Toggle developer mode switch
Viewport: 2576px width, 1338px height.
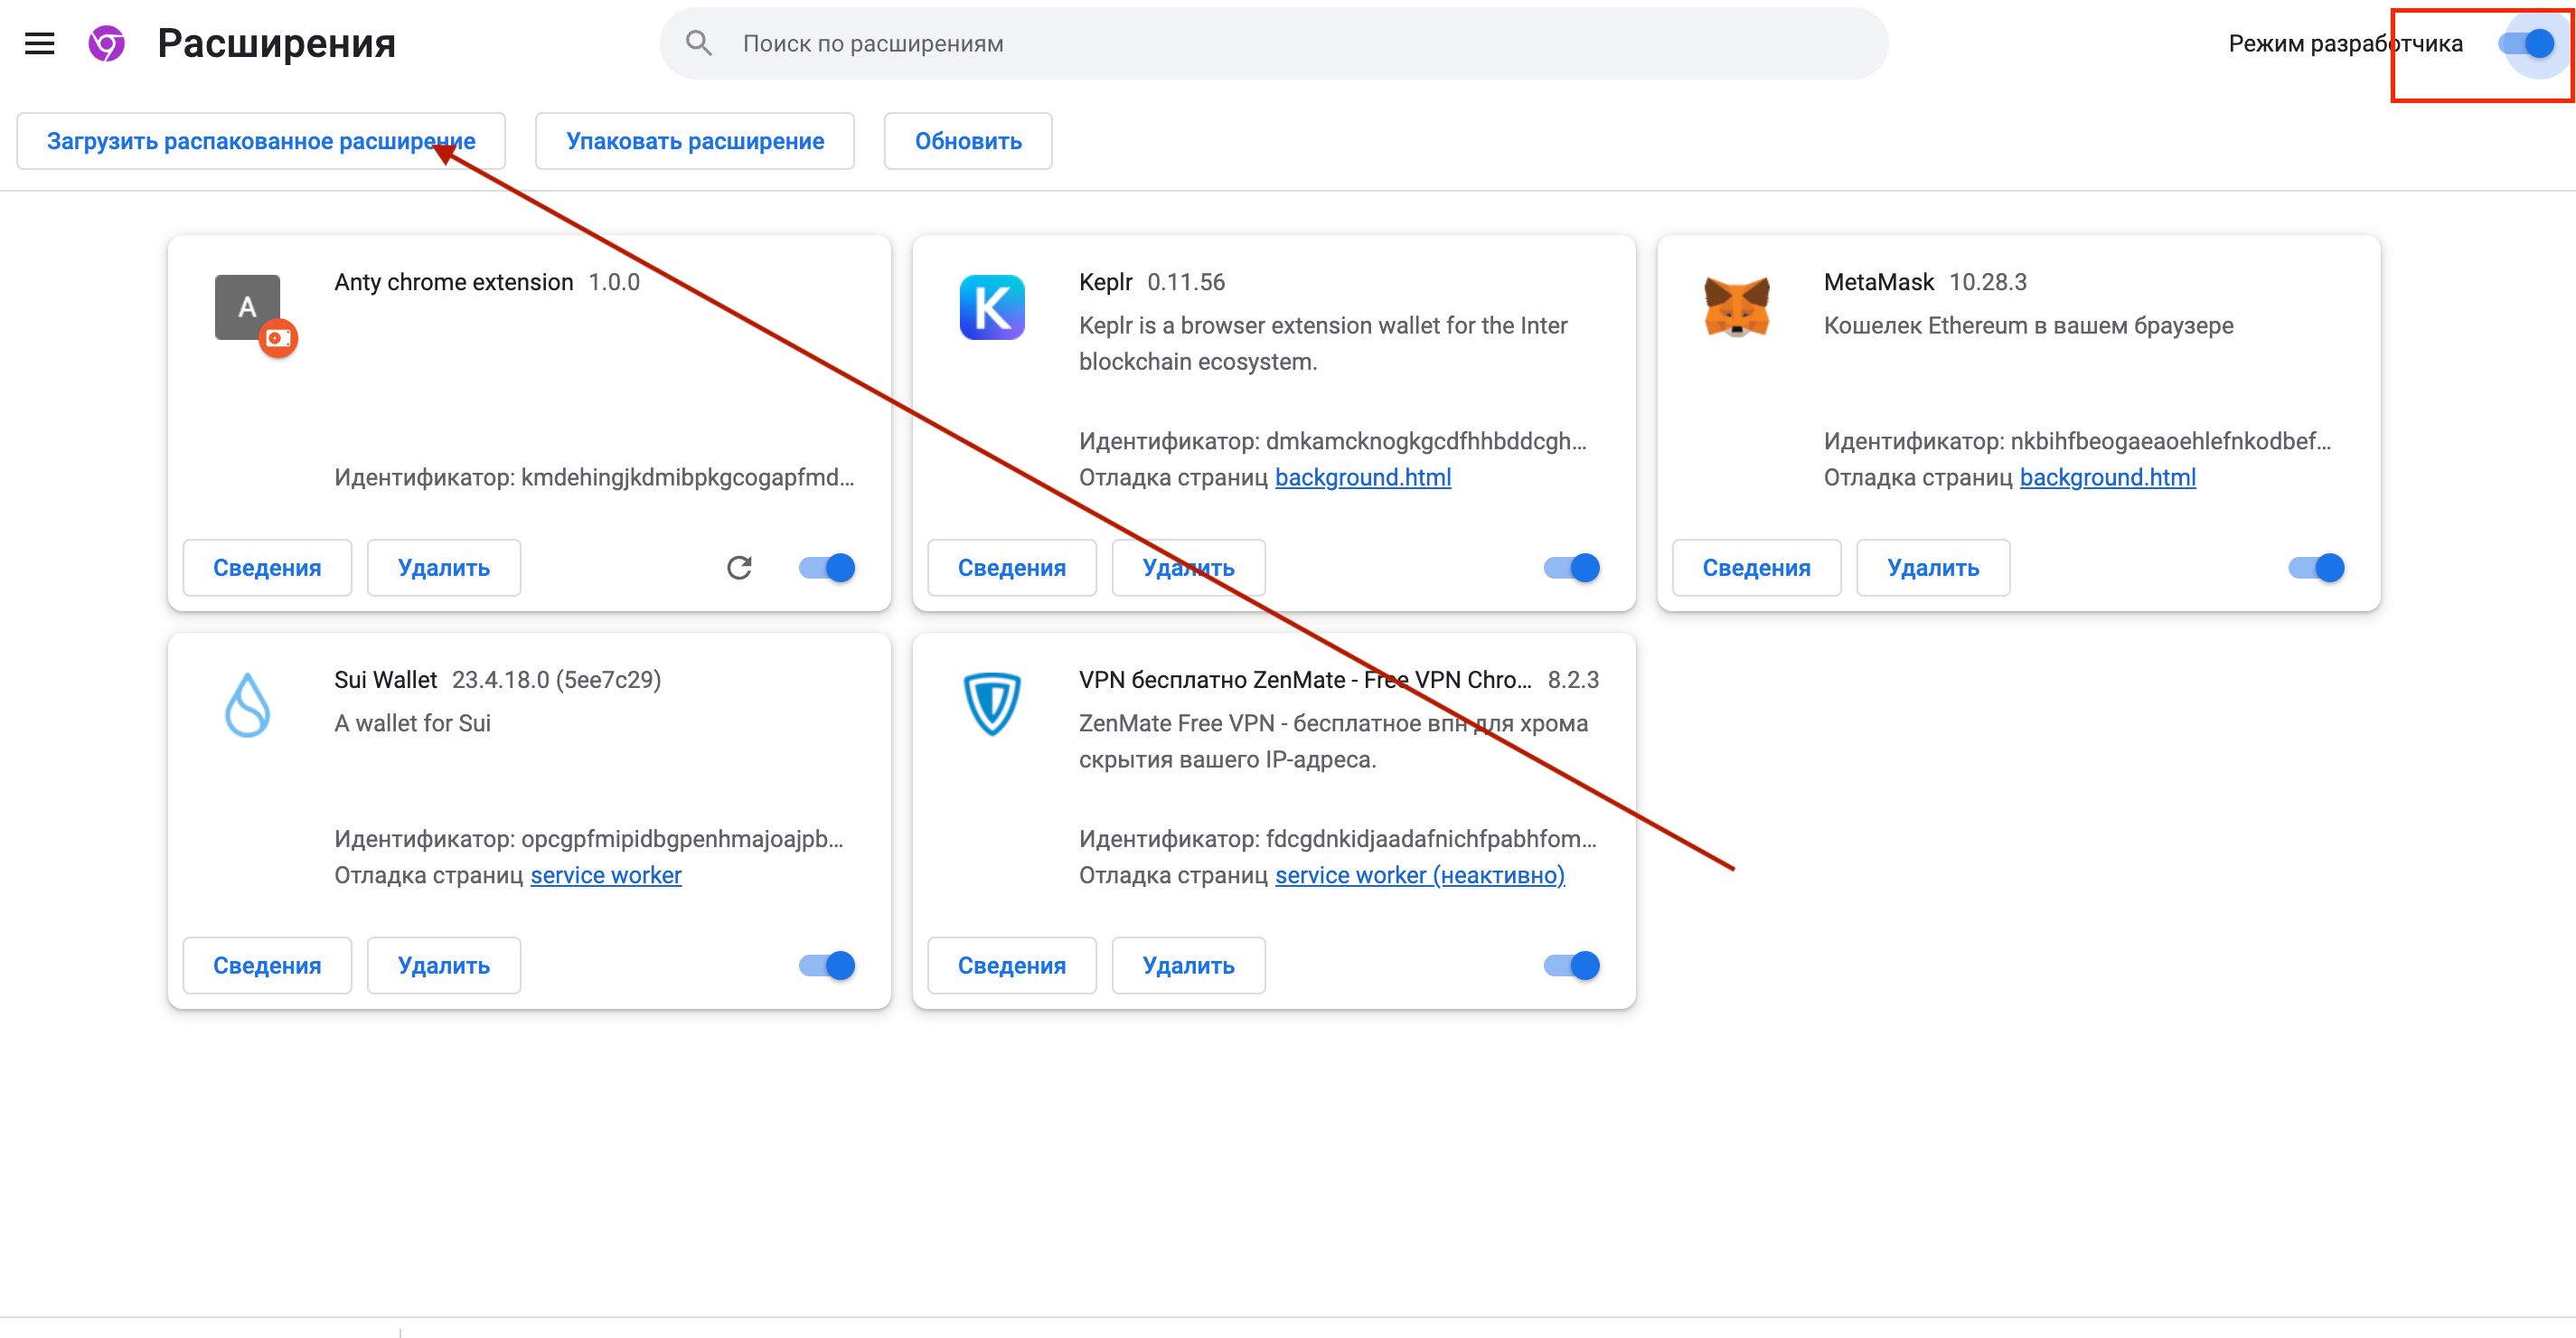click(2526, 43)
